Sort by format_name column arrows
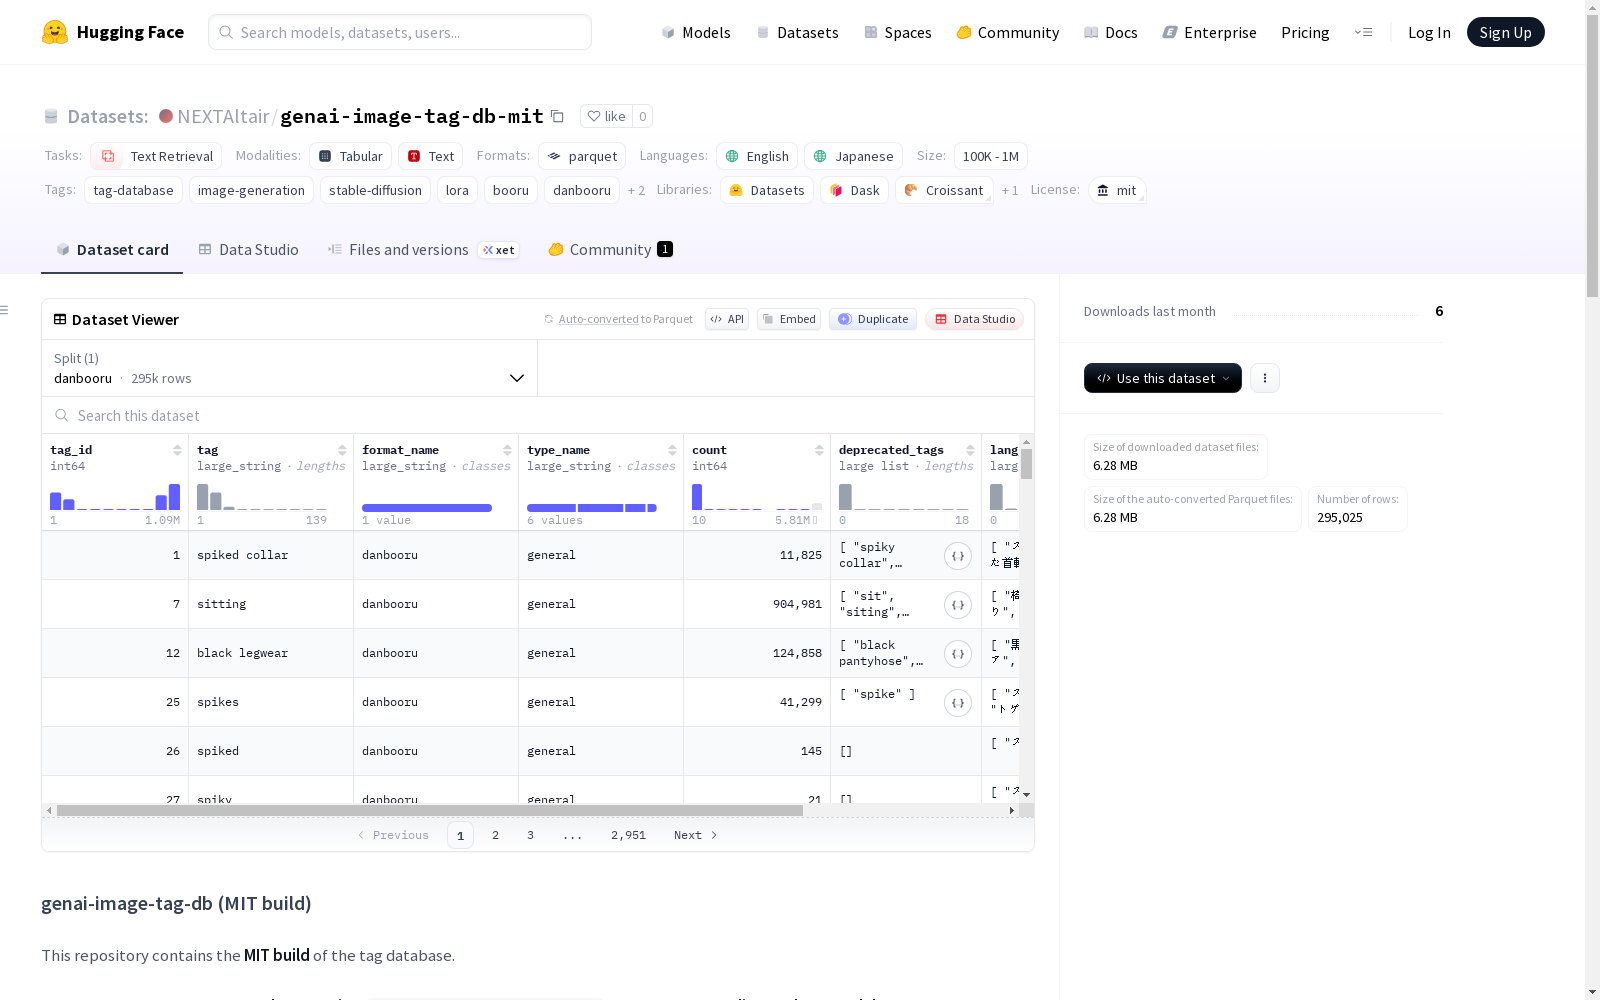Image resolution: width=1600 pixels, height=1000 pixels. tap(507, 450)
